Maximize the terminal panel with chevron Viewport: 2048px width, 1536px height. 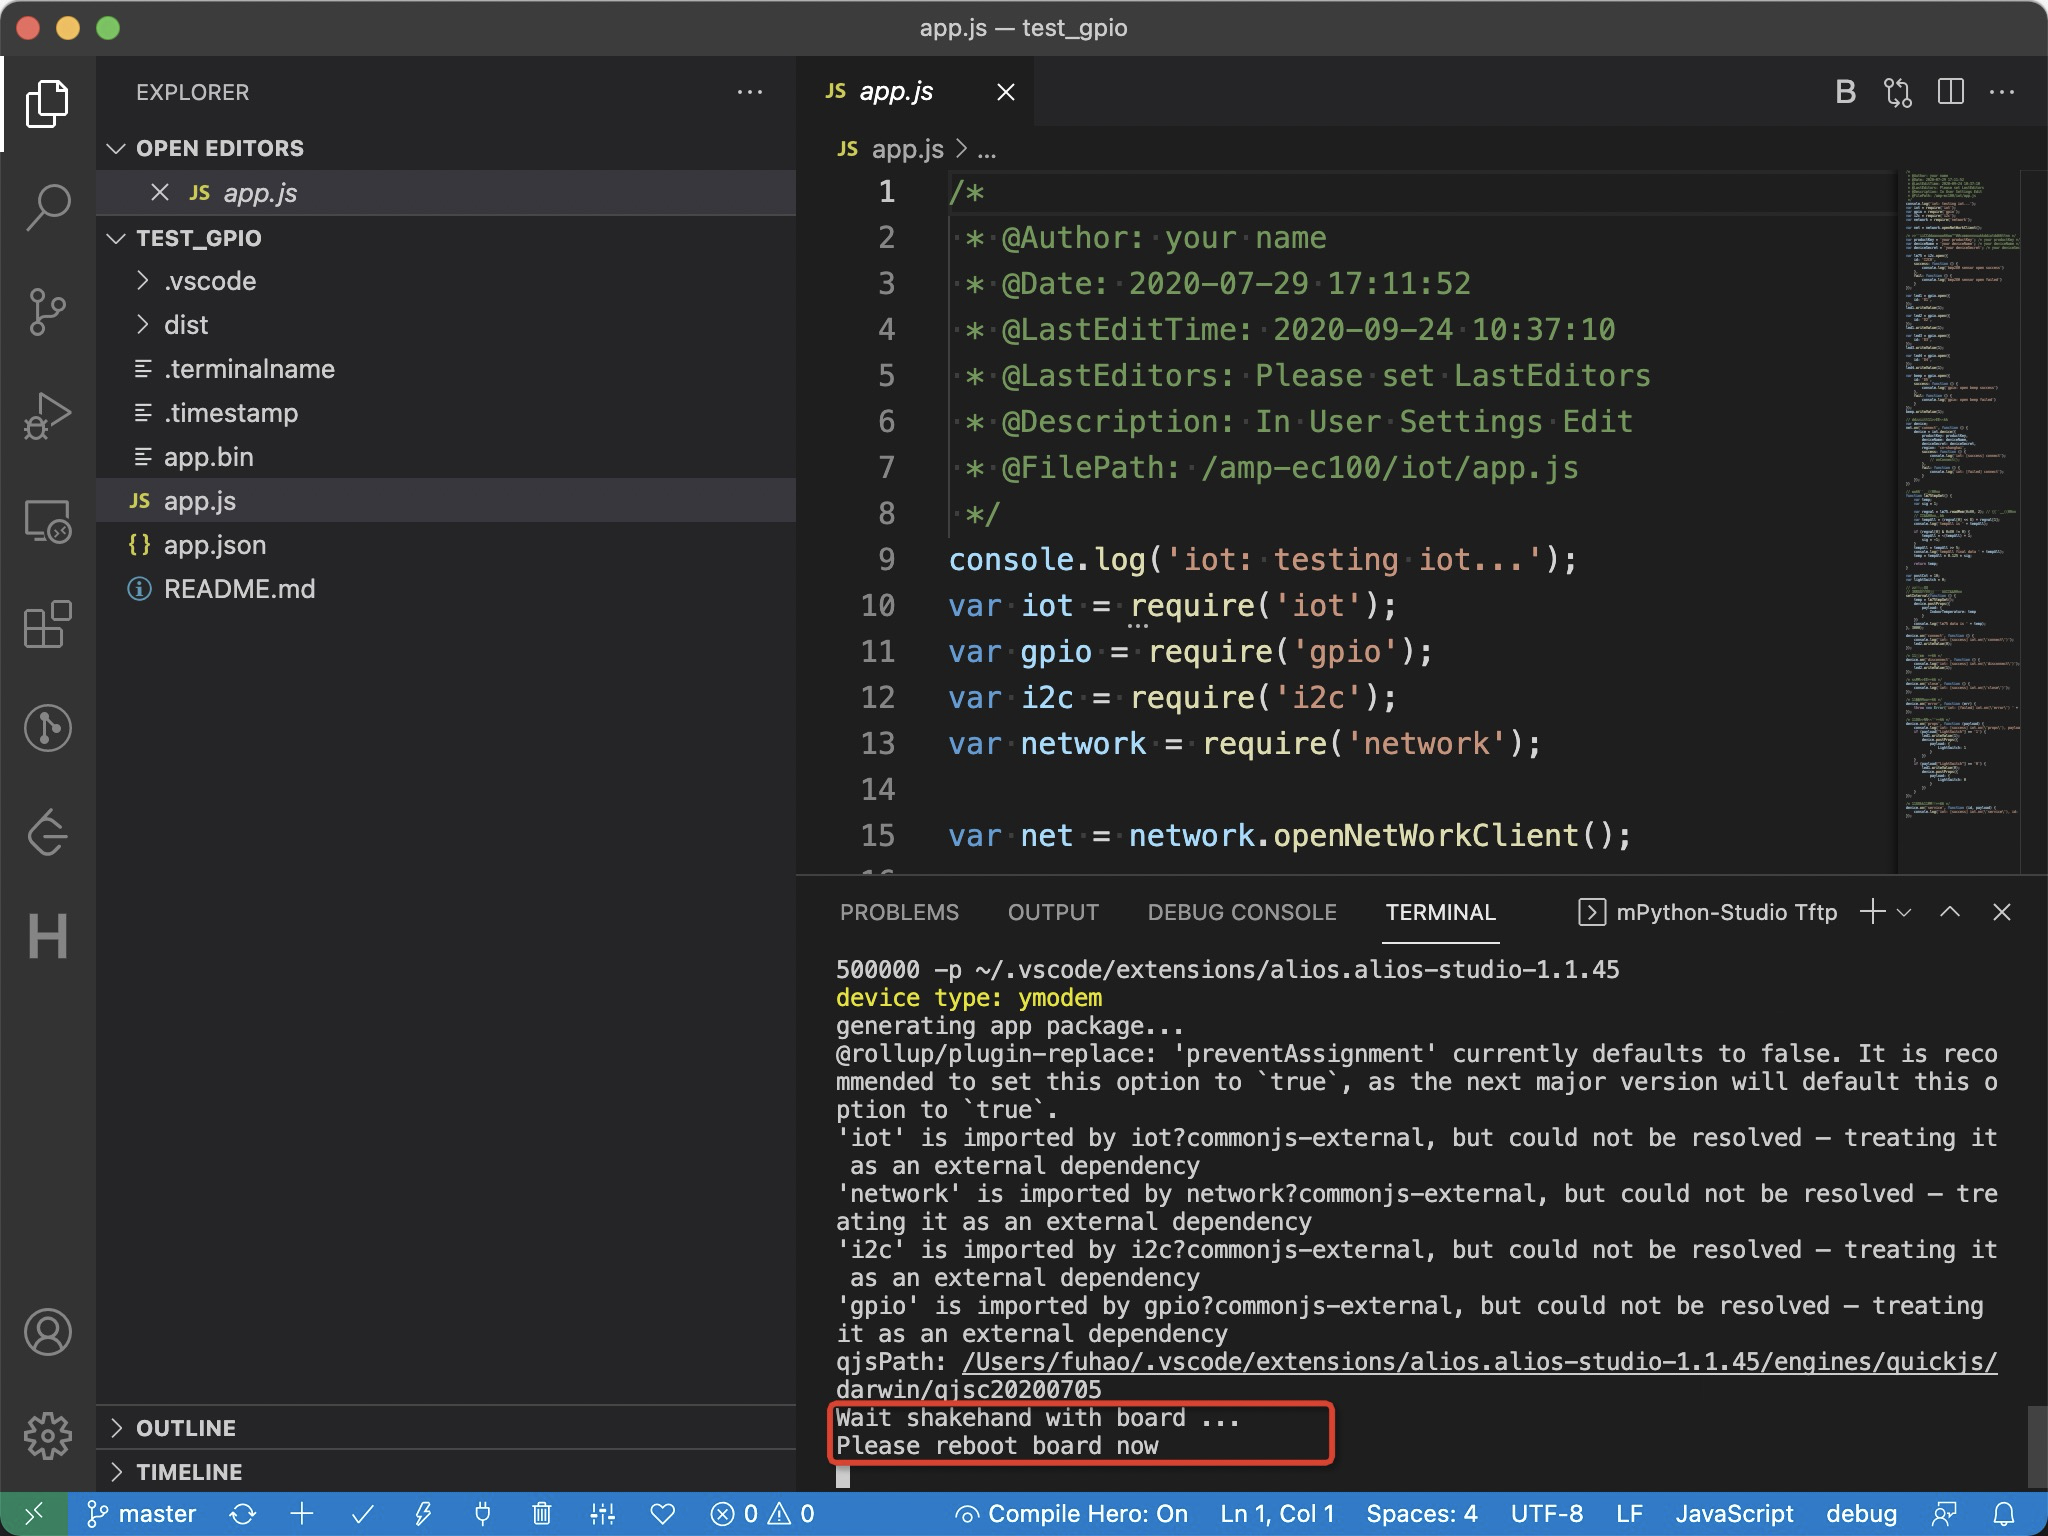click(1950, 912)
